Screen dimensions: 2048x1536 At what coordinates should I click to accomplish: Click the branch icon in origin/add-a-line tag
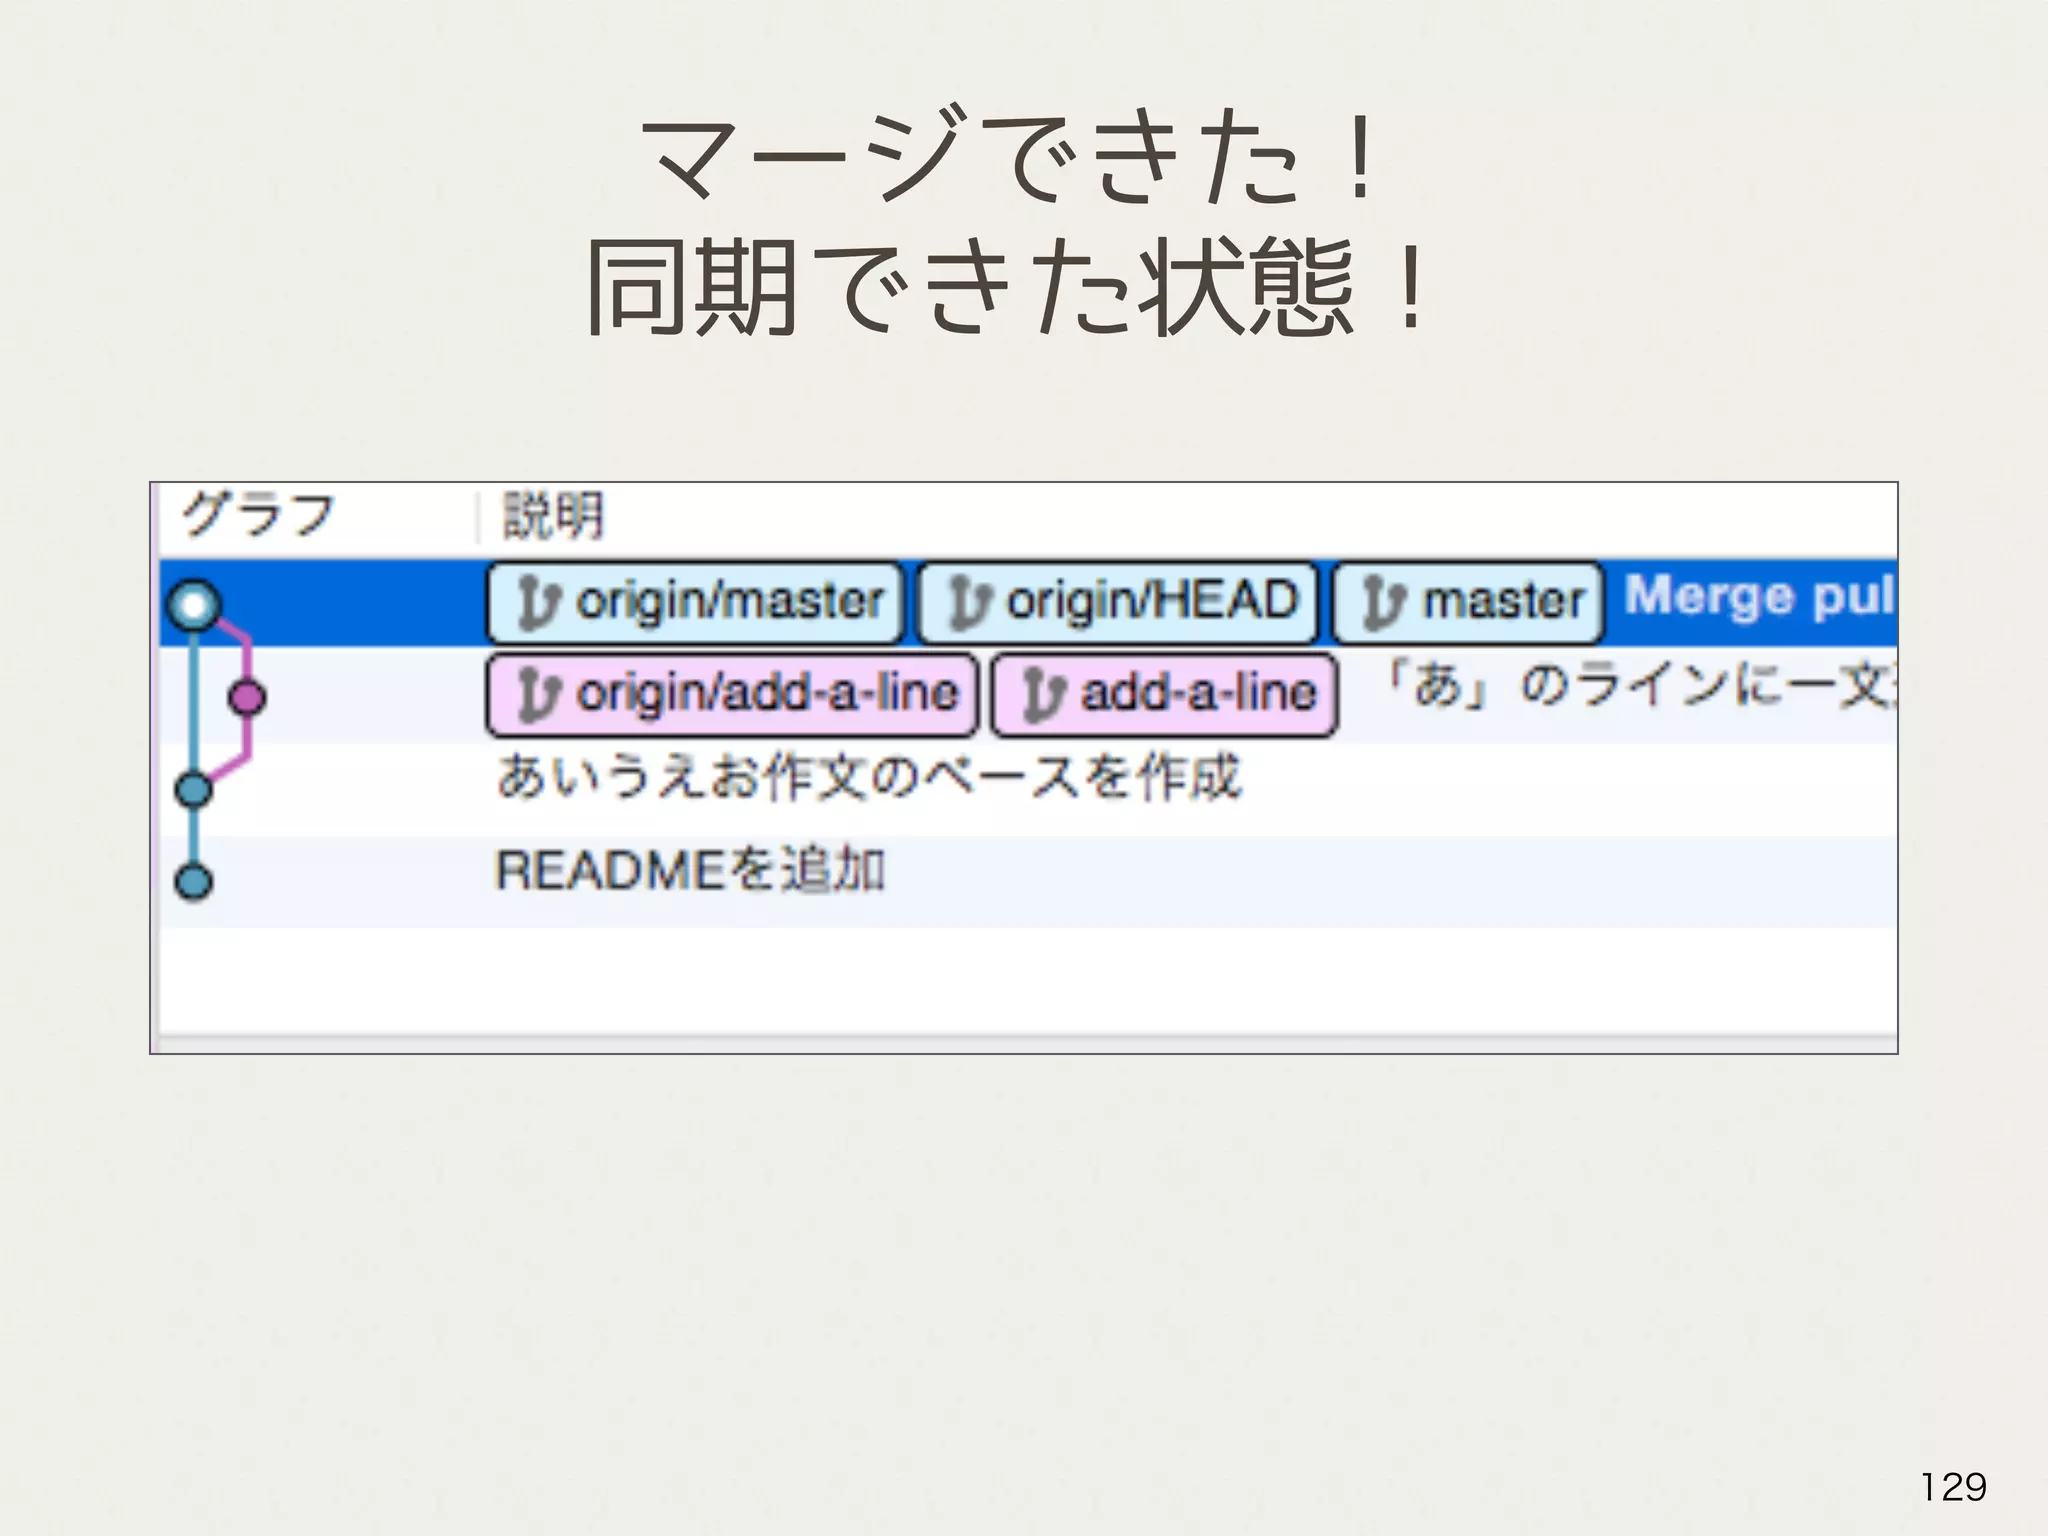pos(541,695)
